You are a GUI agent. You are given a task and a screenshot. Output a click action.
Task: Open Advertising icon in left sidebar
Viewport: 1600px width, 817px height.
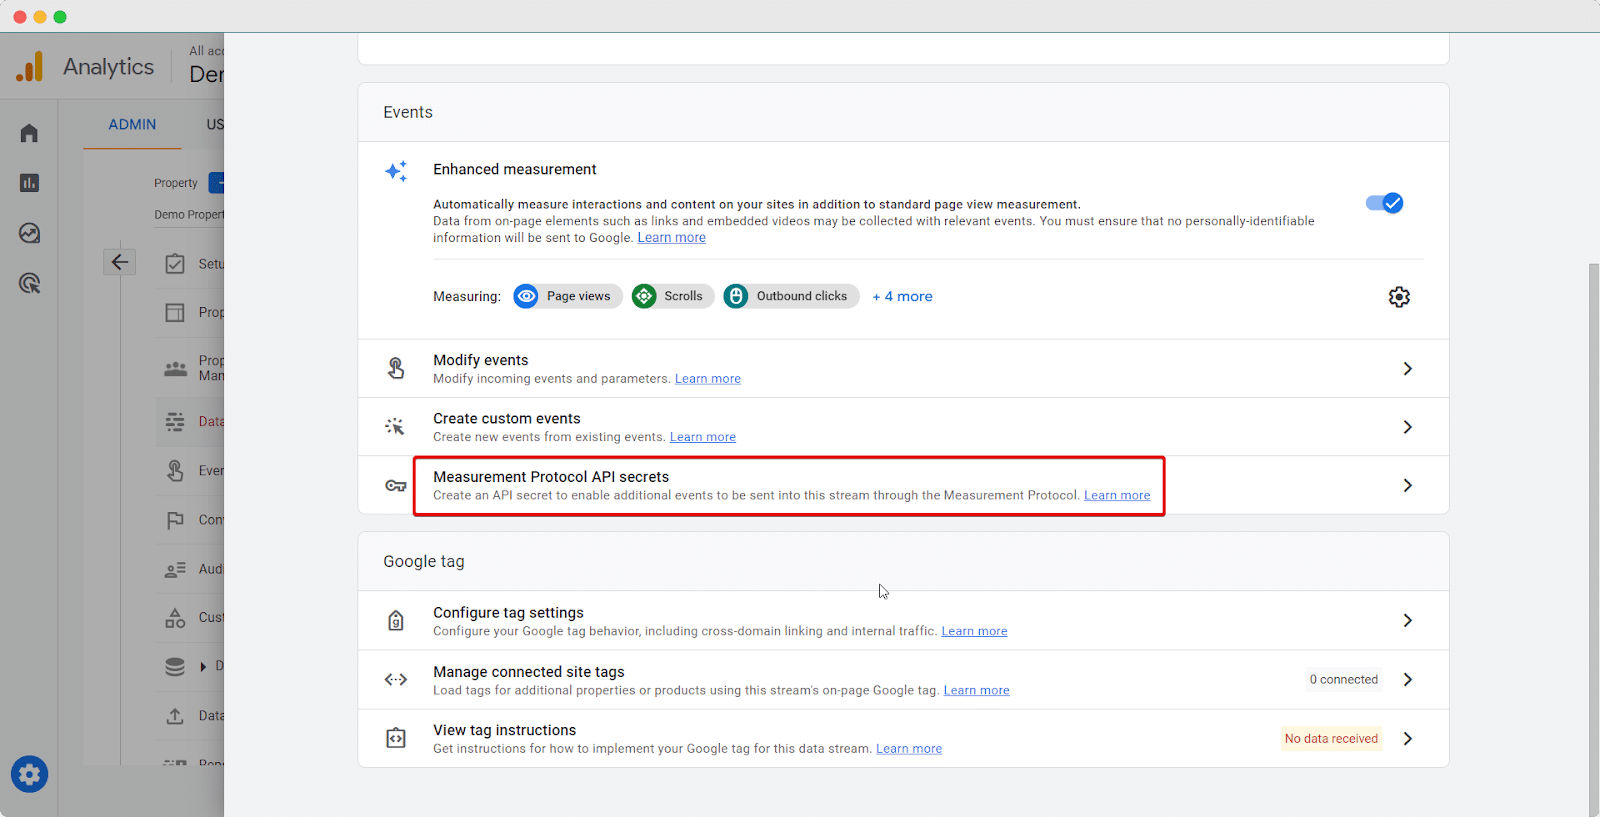(29, 283)
